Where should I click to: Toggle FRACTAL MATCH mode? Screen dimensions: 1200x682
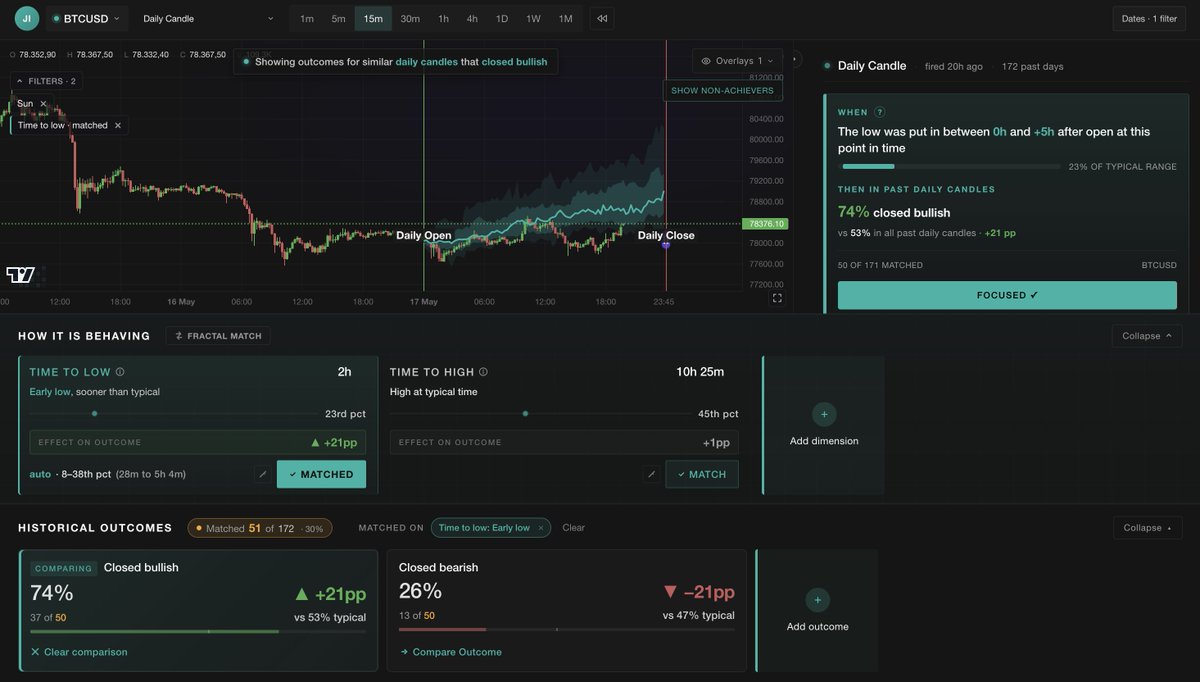click(218, 336)
